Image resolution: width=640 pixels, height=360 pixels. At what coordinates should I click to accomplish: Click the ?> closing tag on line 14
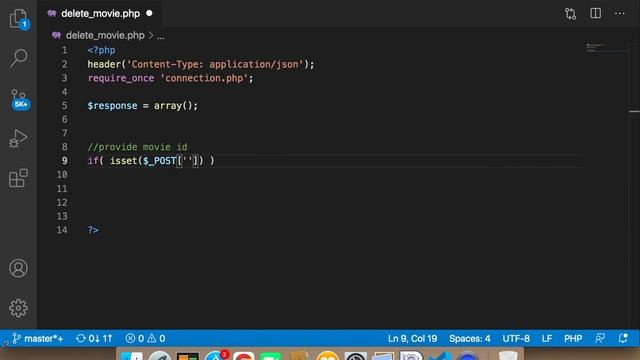click(x=93, y=230)
